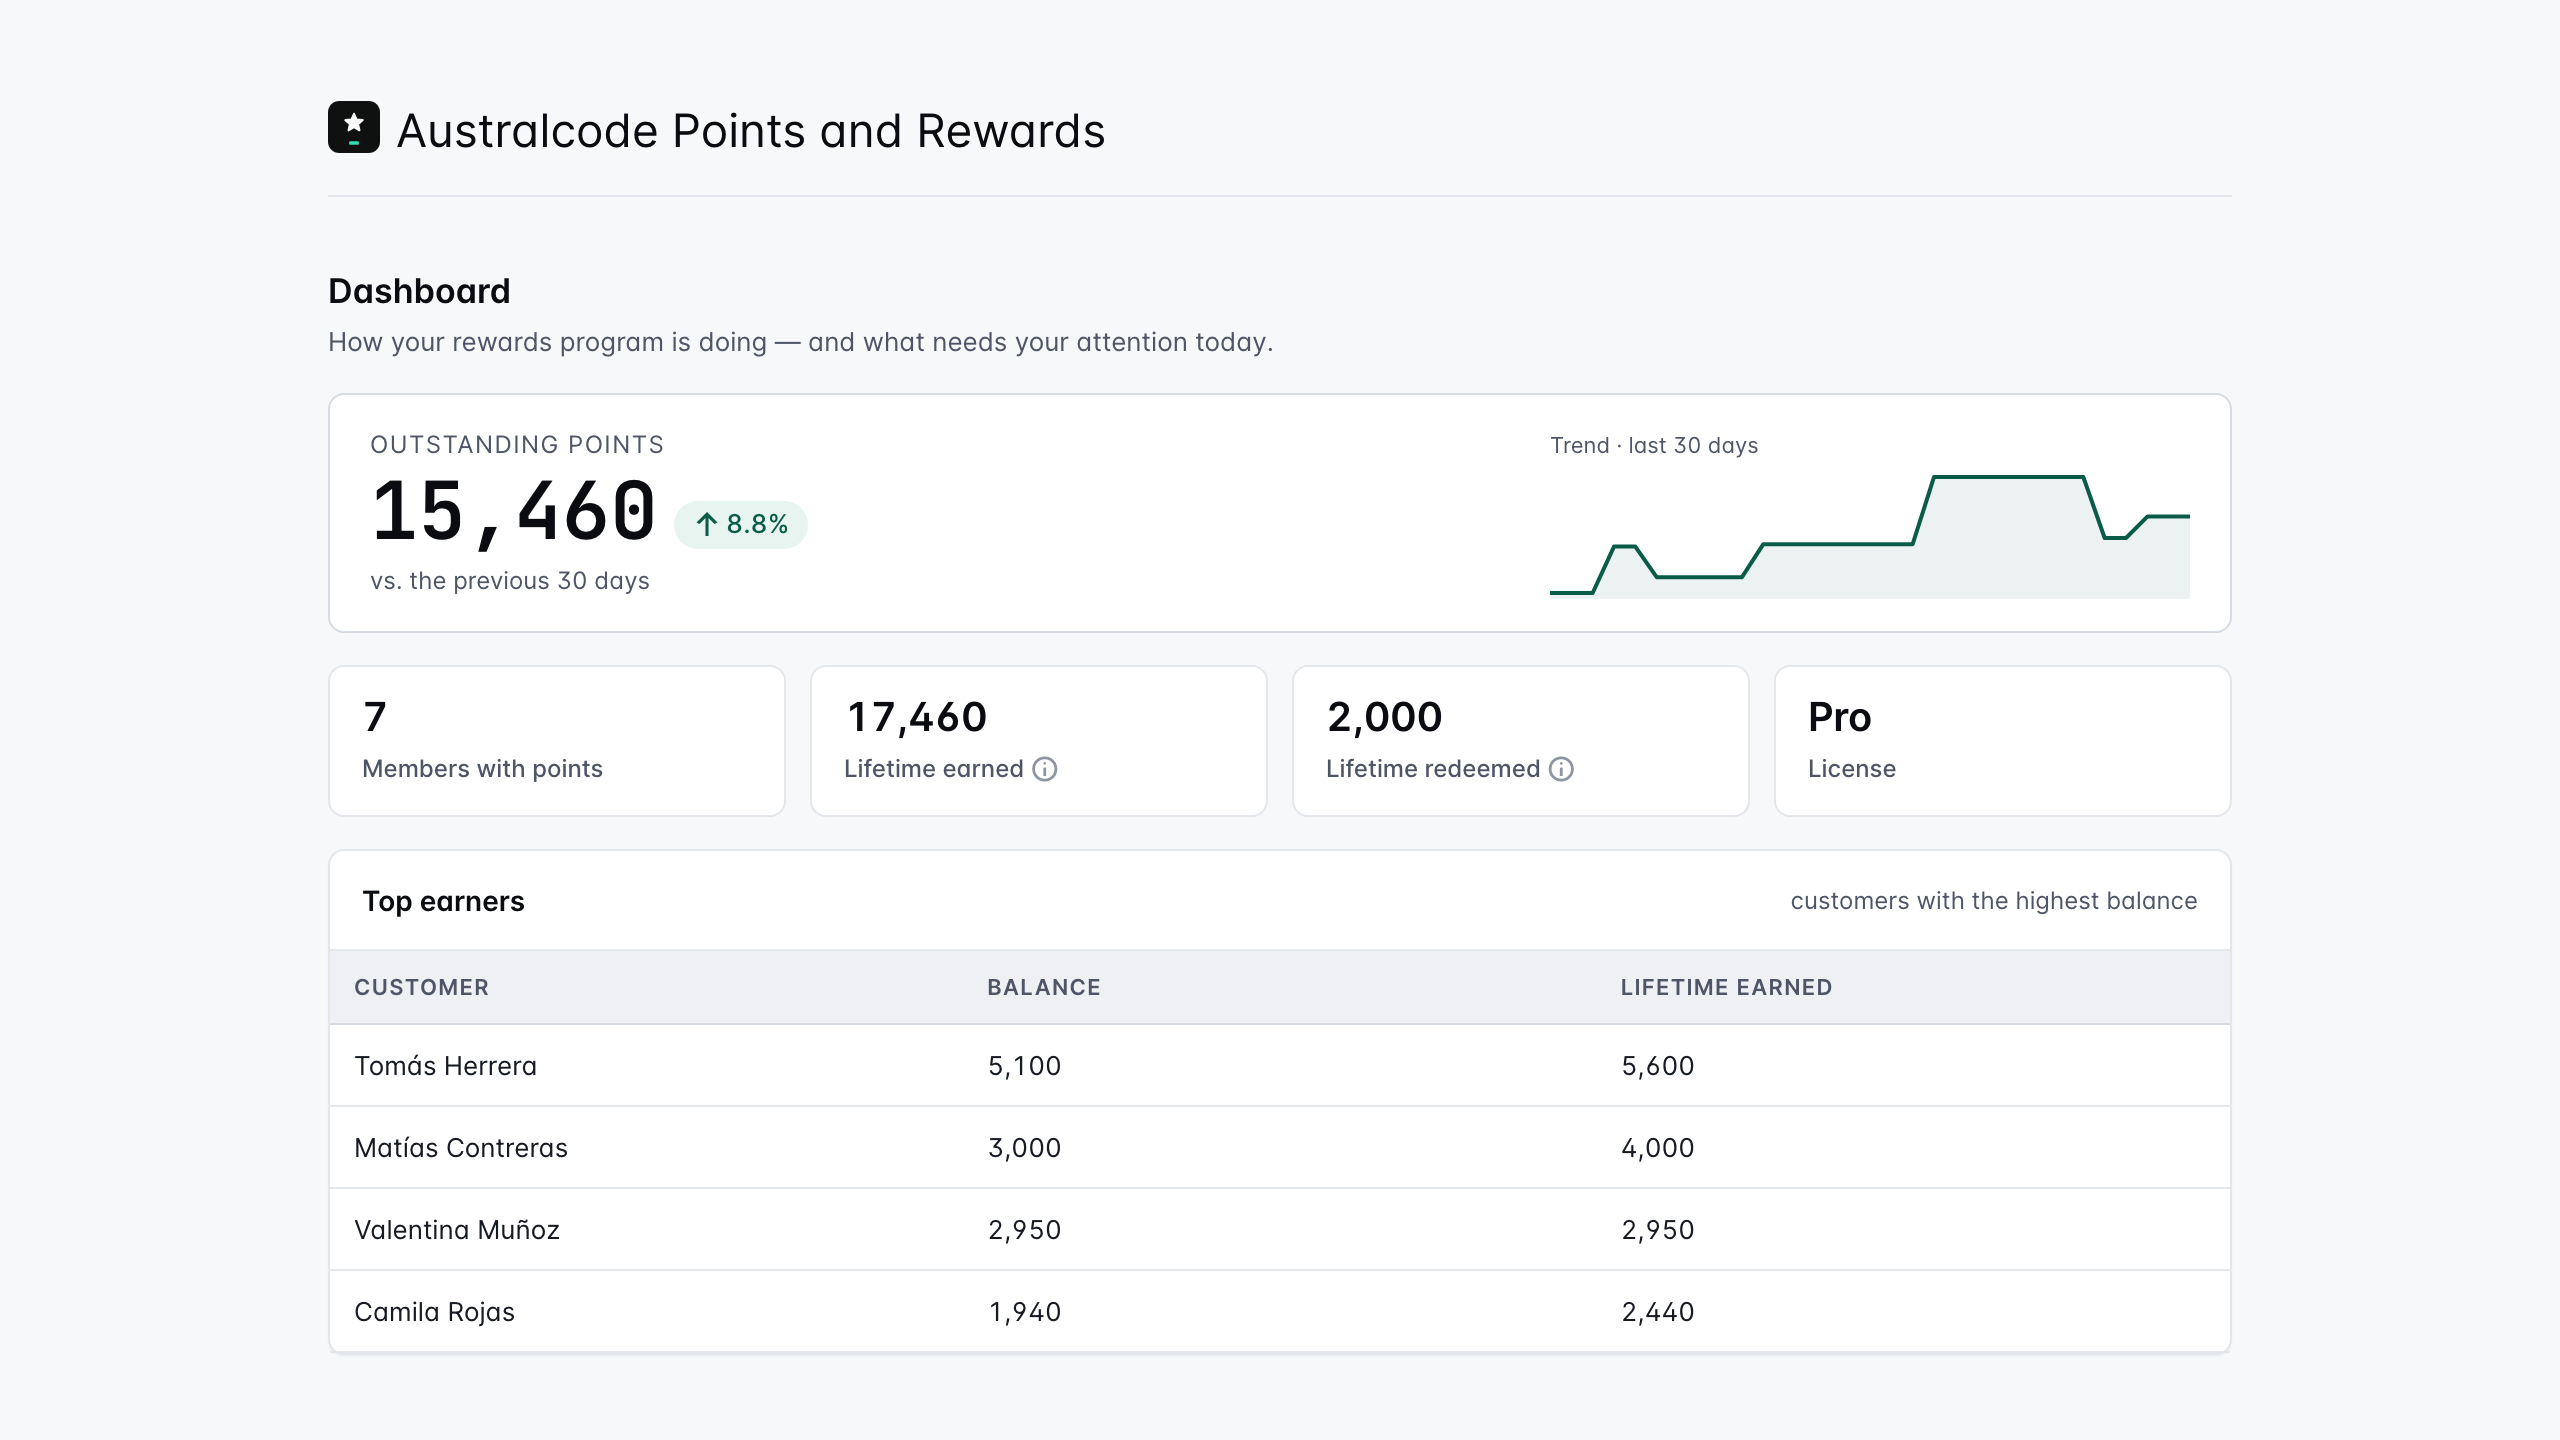Click the Australcode star logo icon

[x=354, y=127]
